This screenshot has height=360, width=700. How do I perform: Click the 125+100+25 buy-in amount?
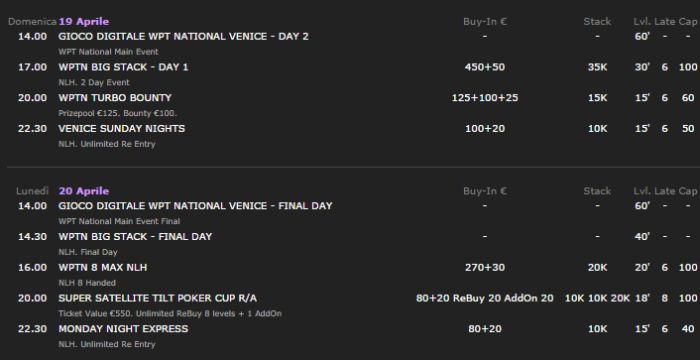tap(485, 98)
